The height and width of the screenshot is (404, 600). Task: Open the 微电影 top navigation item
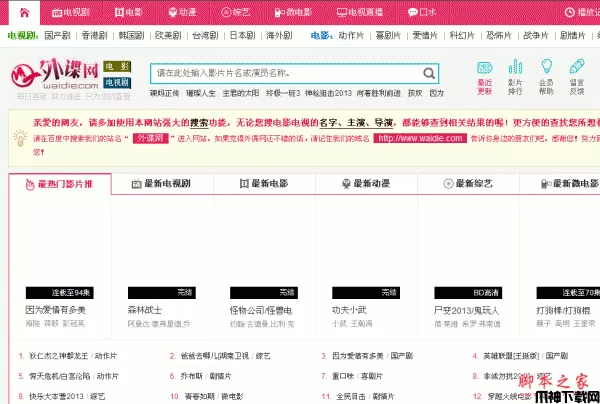(293, 12)
